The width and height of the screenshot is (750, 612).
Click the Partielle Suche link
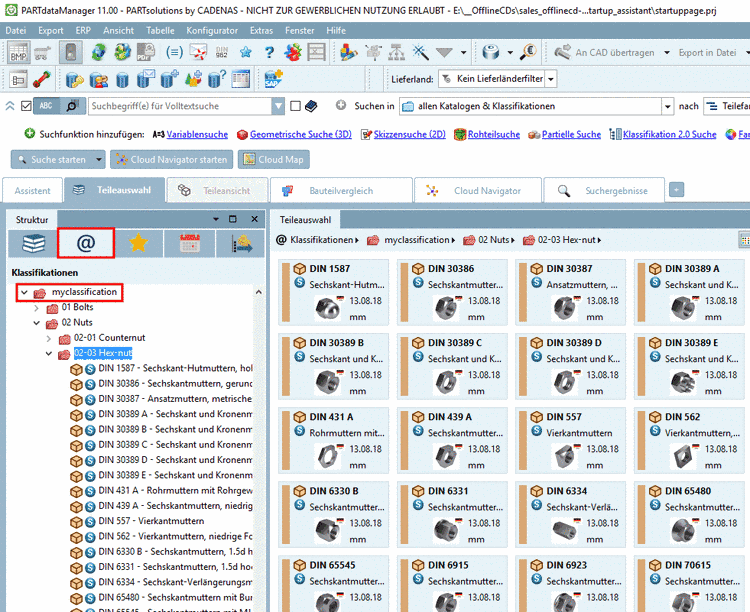coord(571,134)
